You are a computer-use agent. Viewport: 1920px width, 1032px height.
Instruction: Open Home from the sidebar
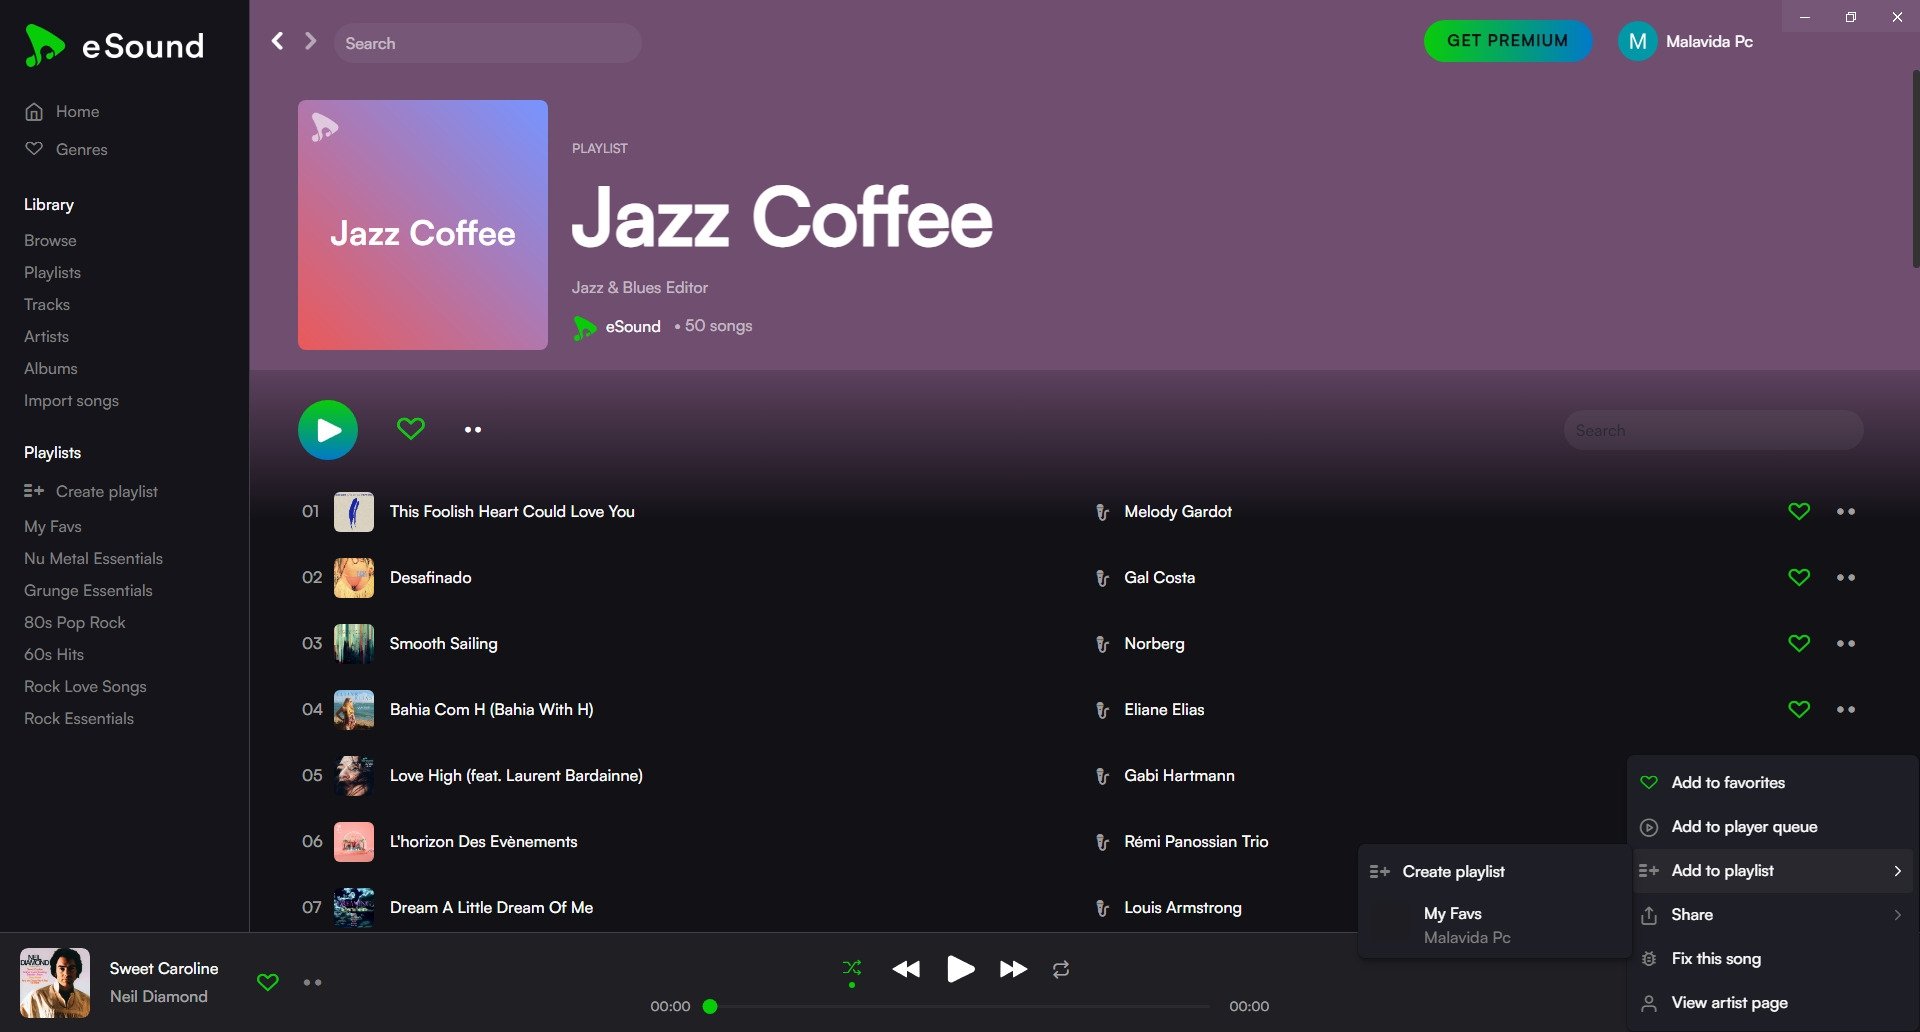(62, 111)
